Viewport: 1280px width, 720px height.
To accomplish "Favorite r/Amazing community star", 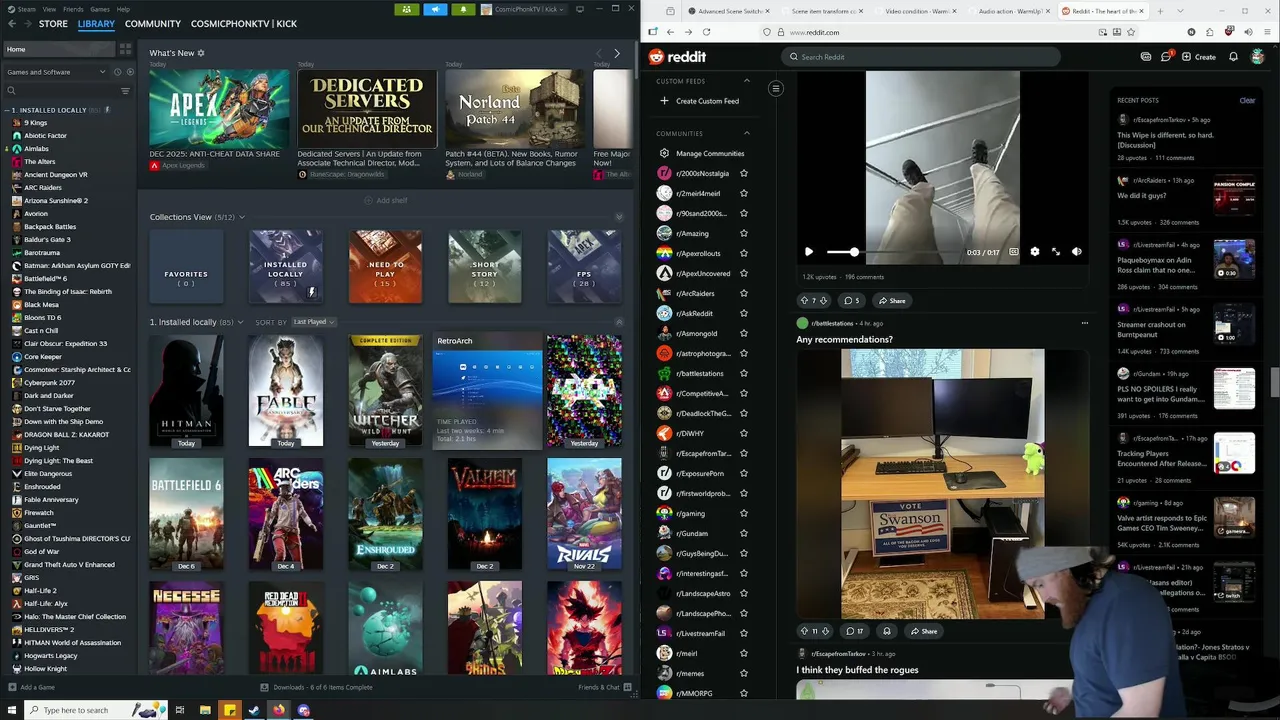I will [743, 233].
